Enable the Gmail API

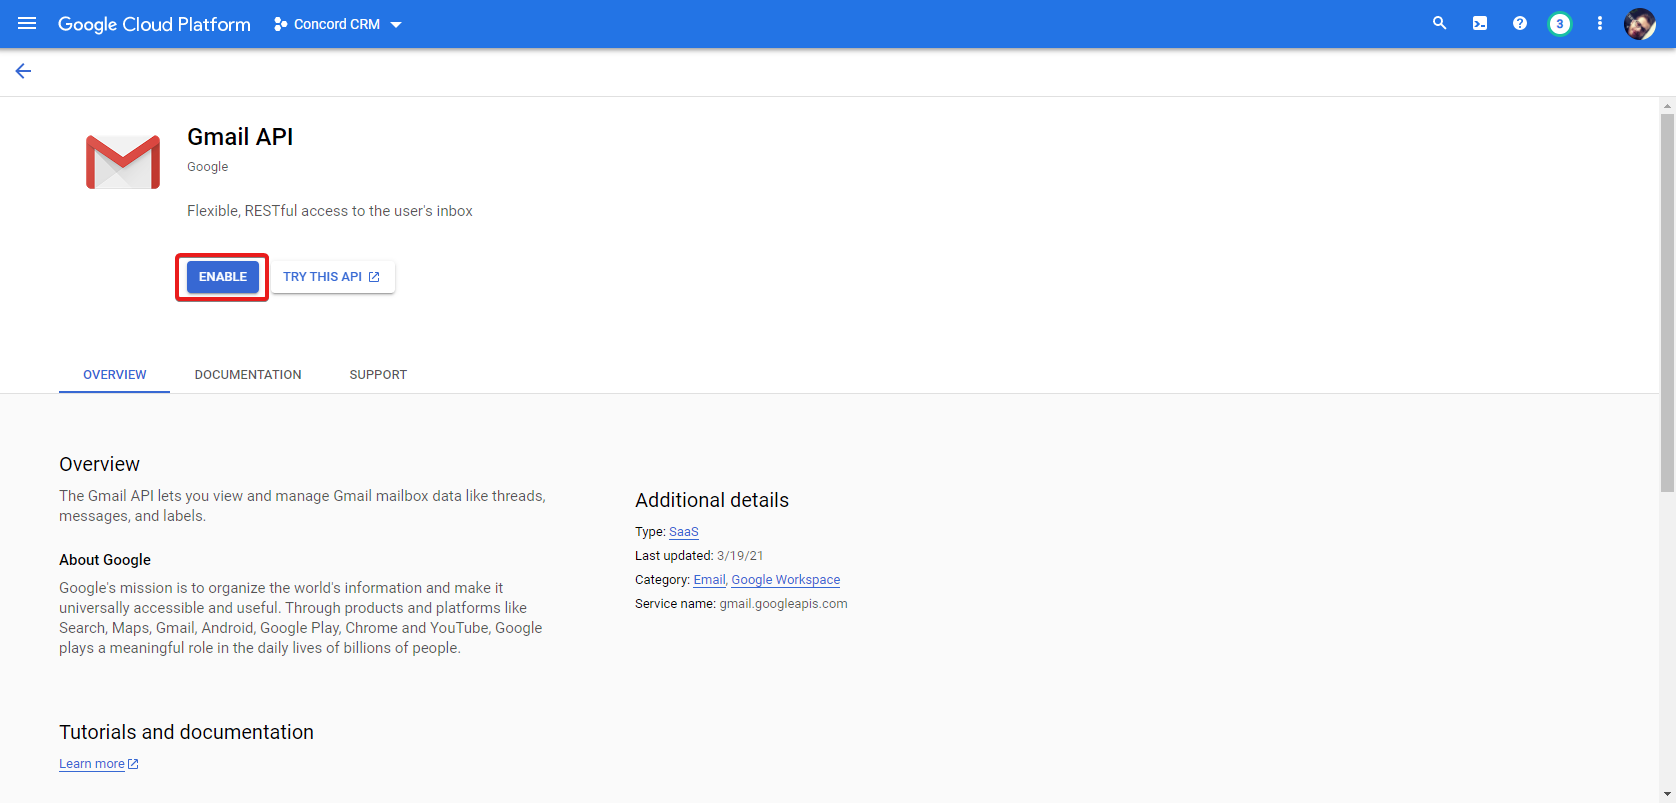click(x=222, y=277)
